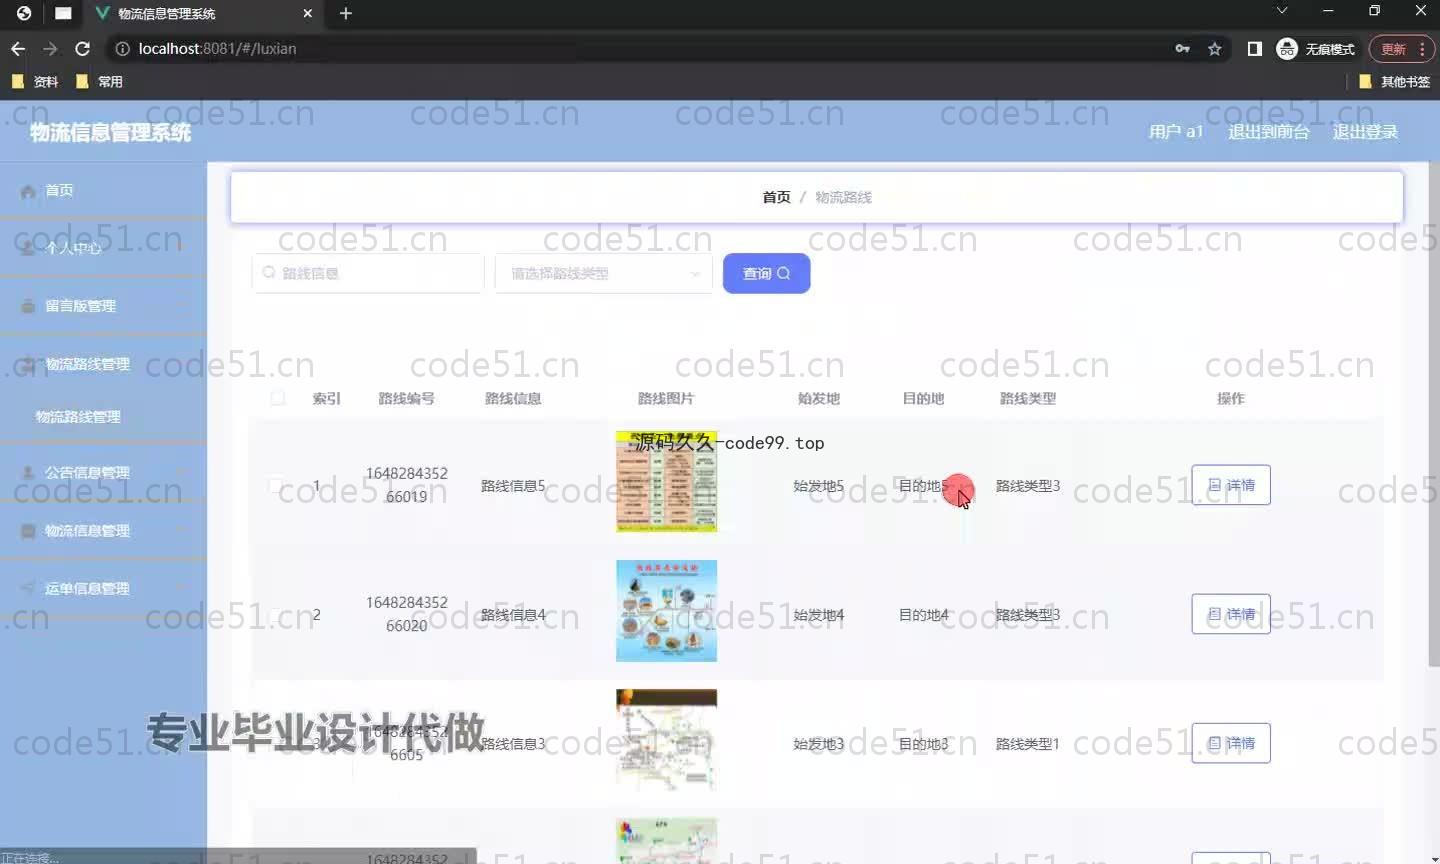Image resolution: width=1440 pixels, height=864 pixels.
Task: Click 用户 a1 in the header
Action: pos(1176,131)
